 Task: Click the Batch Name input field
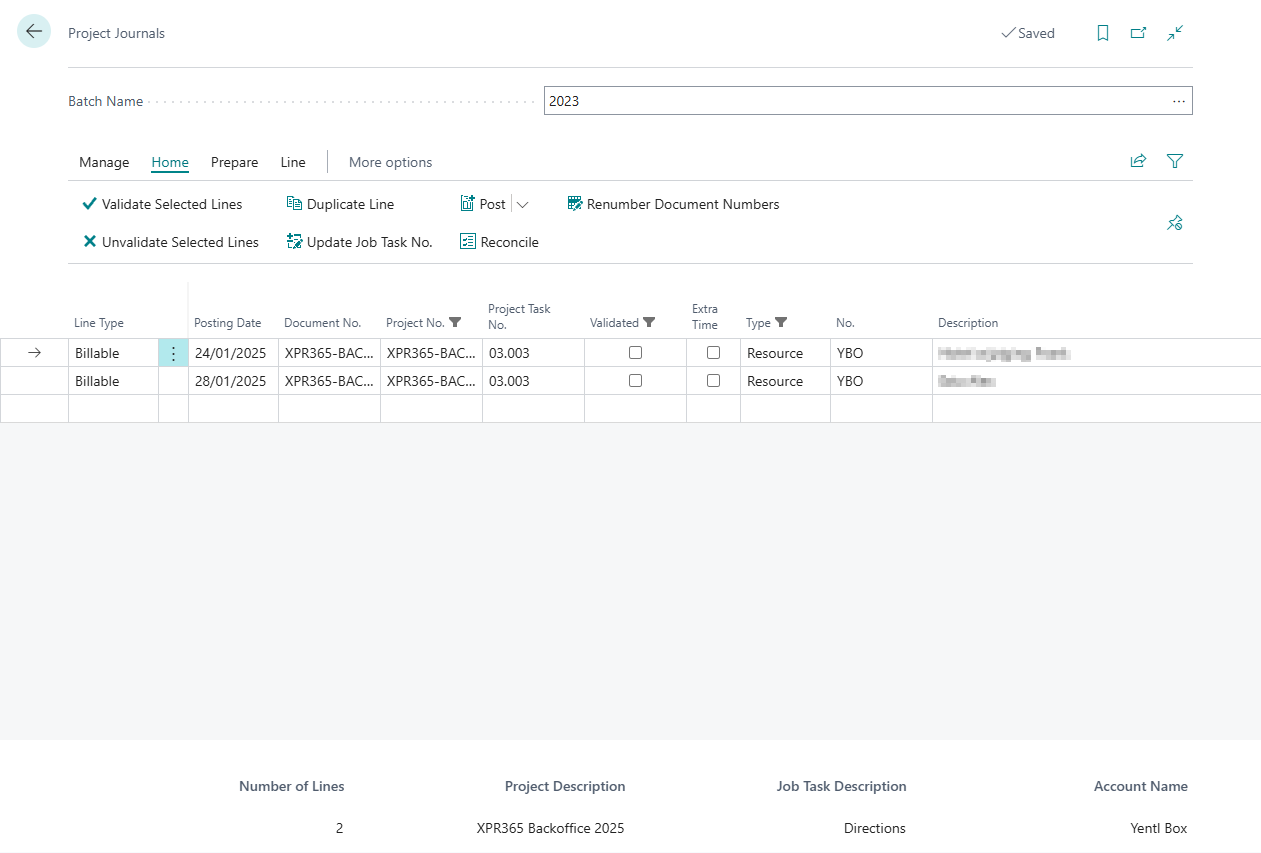(x=850, y=101)
